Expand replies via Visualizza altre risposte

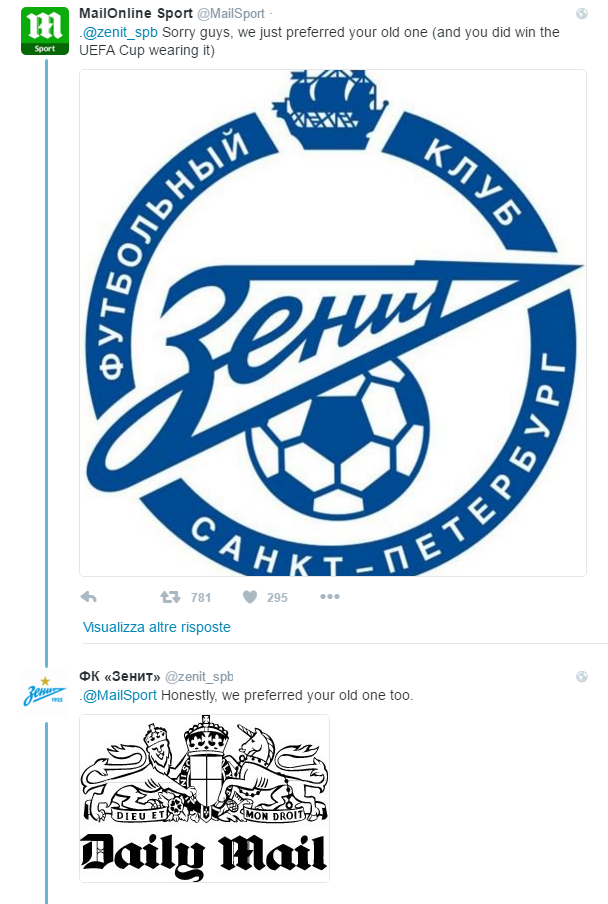point(157,627)
